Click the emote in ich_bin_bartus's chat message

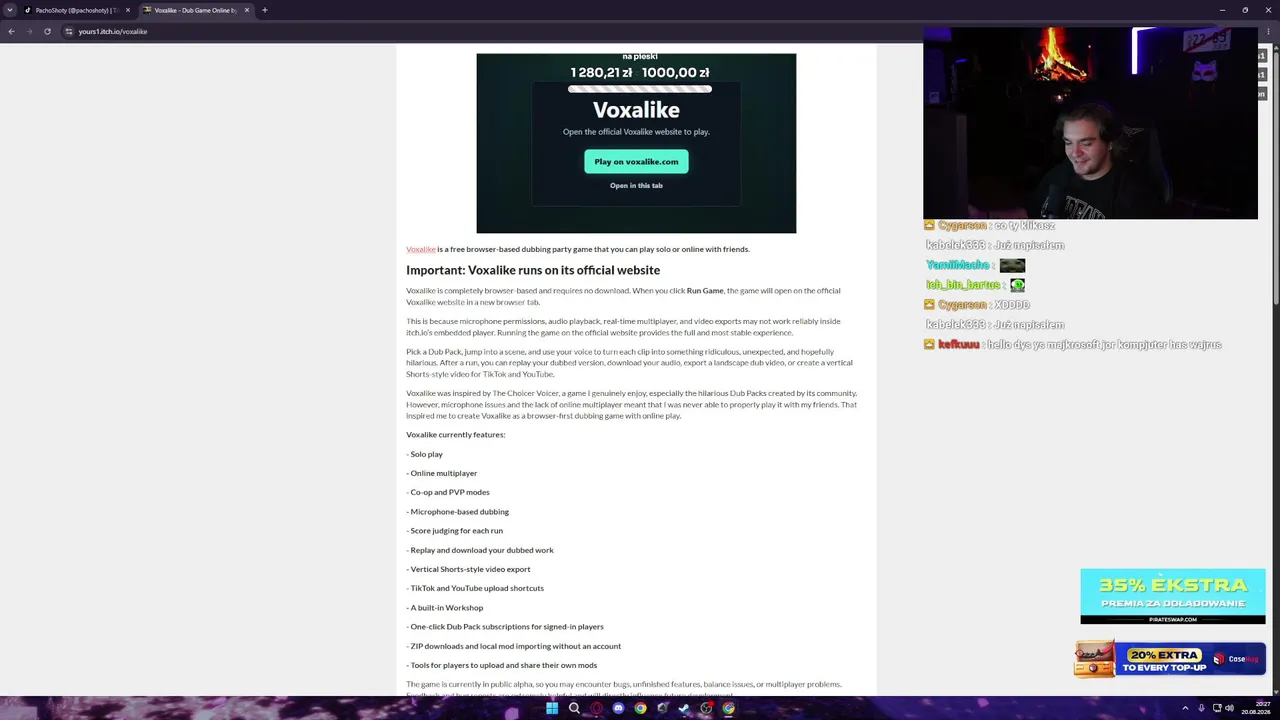pos(1017,285)
